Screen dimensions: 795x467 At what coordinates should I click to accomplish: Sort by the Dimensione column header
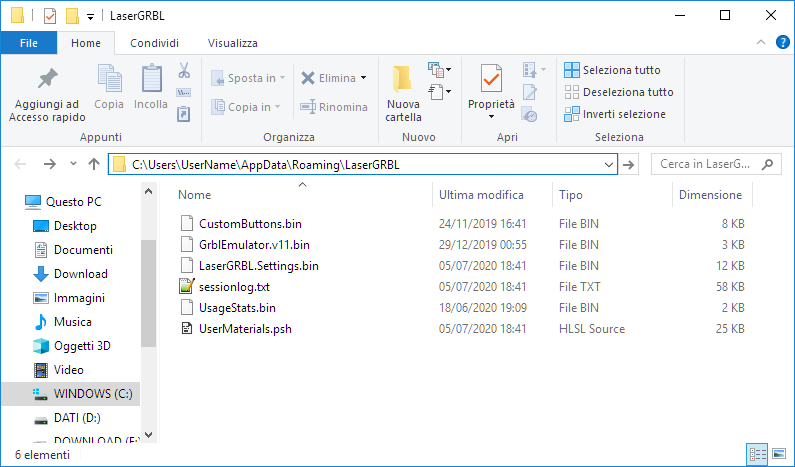[712, 195]
